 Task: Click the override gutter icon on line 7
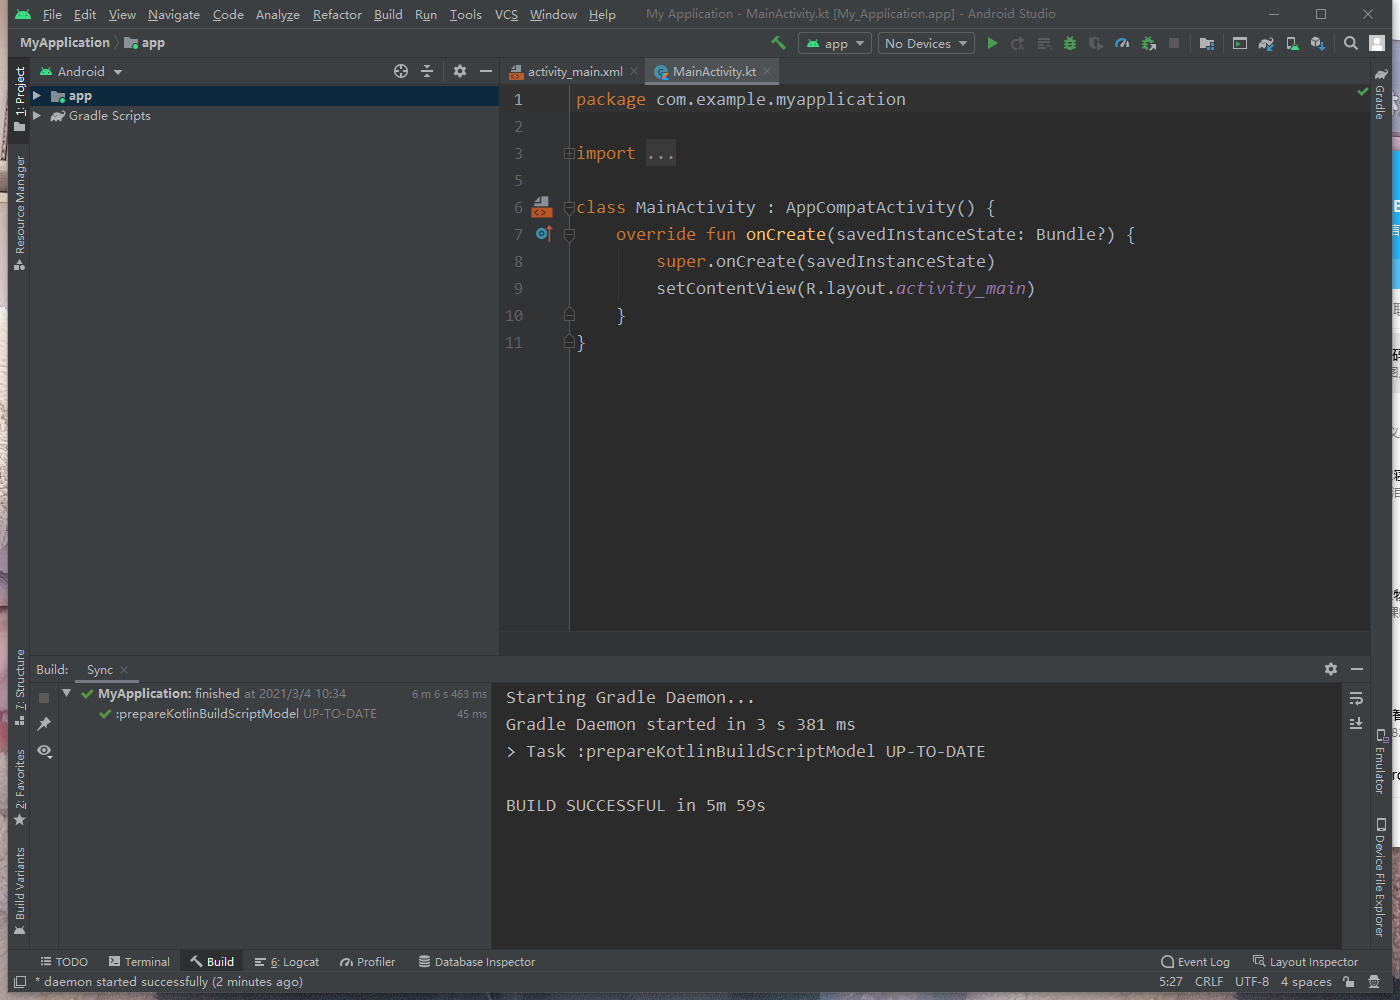[x=543, y=233]
